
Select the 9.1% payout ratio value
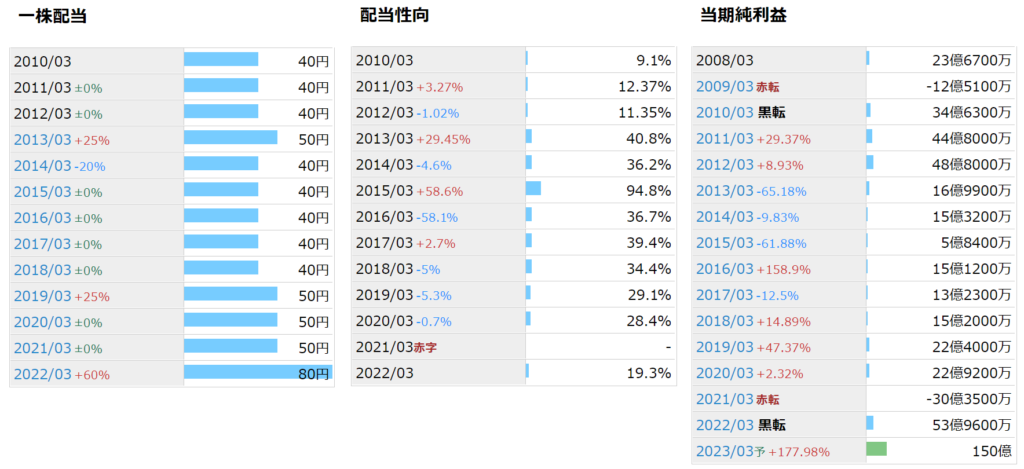(654, 61)
